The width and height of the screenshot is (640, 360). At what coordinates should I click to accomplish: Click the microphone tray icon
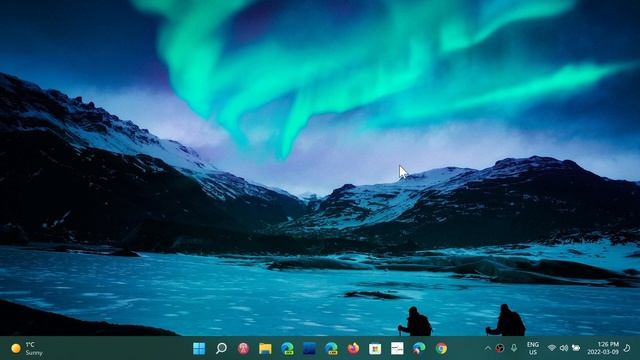[514, 348]
